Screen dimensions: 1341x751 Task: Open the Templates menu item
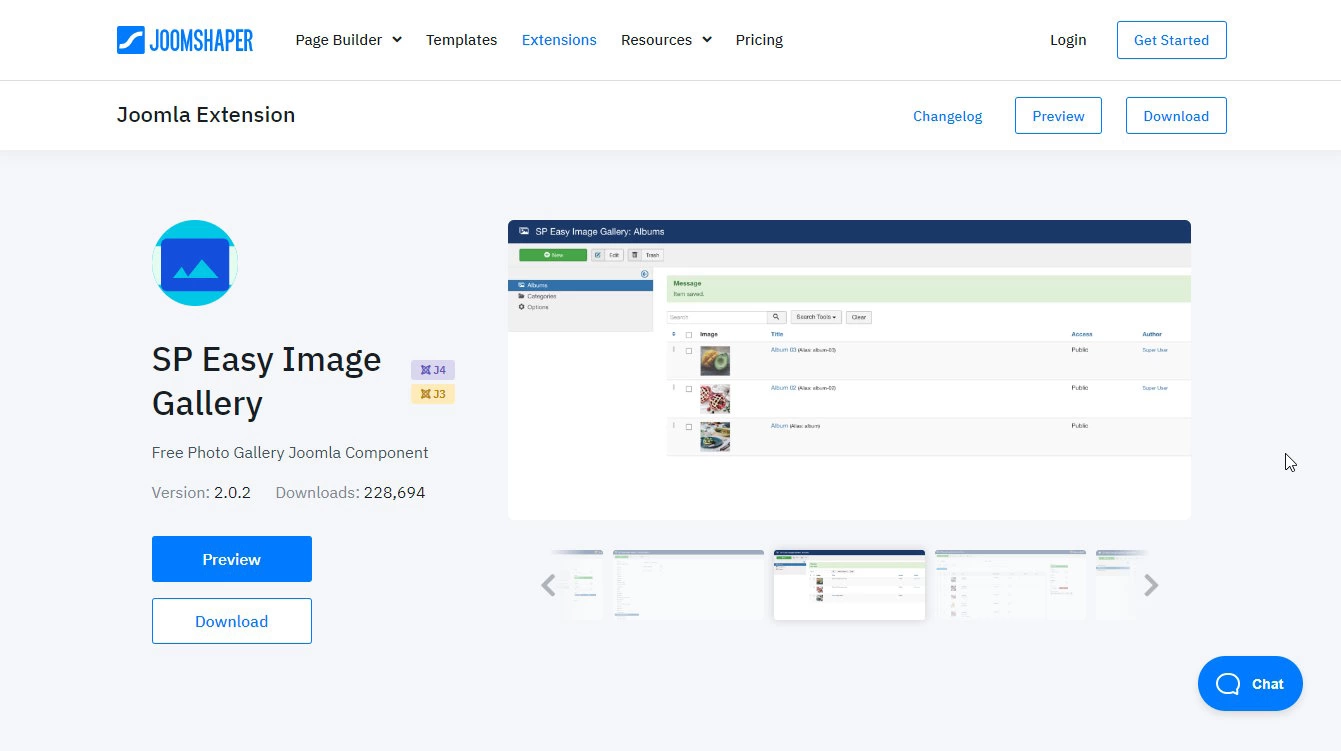tap(461, 40)
